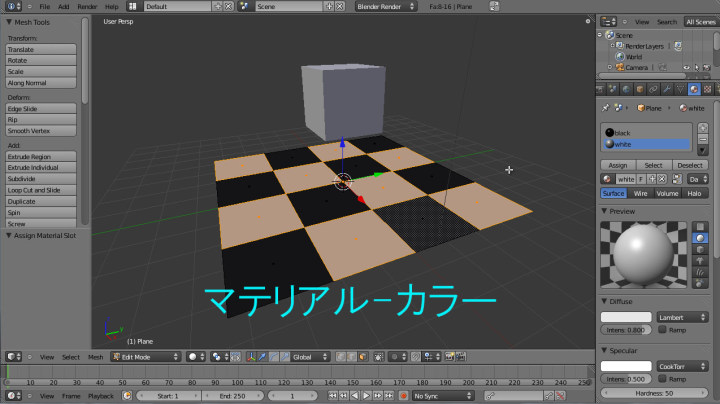Image resolution: width=720 pixels, height=404 pixels.
Task: Choose the cube preview type icon
Action: tap(699, 250)
